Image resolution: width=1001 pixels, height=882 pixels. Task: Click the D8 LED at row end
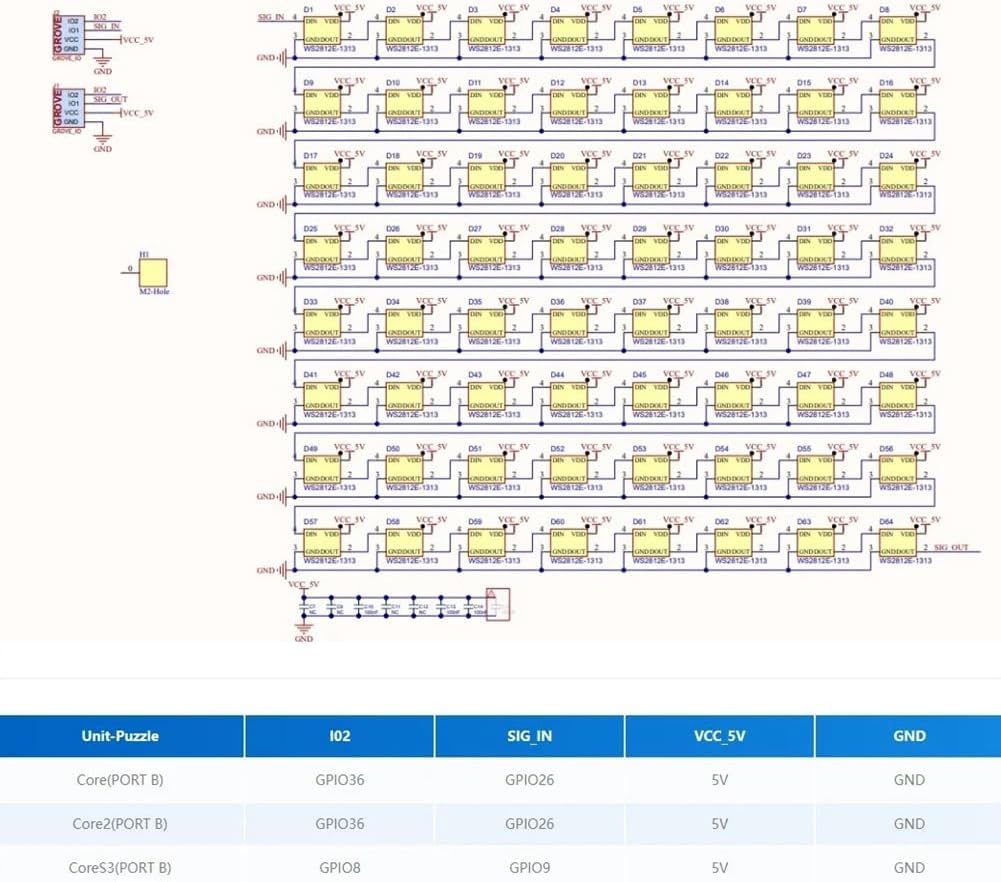(897, 30)
